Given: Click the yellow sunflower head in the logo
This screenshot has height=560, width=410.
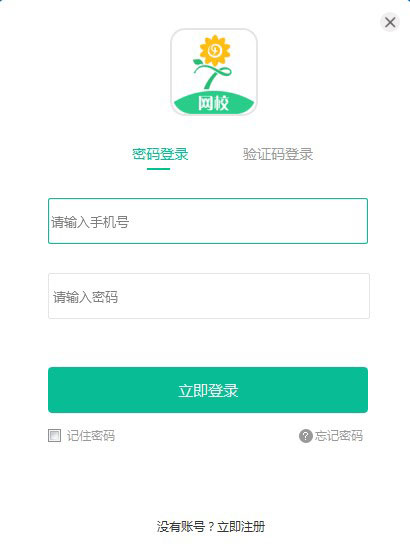Looking at the screenshot, I should 215,50.
